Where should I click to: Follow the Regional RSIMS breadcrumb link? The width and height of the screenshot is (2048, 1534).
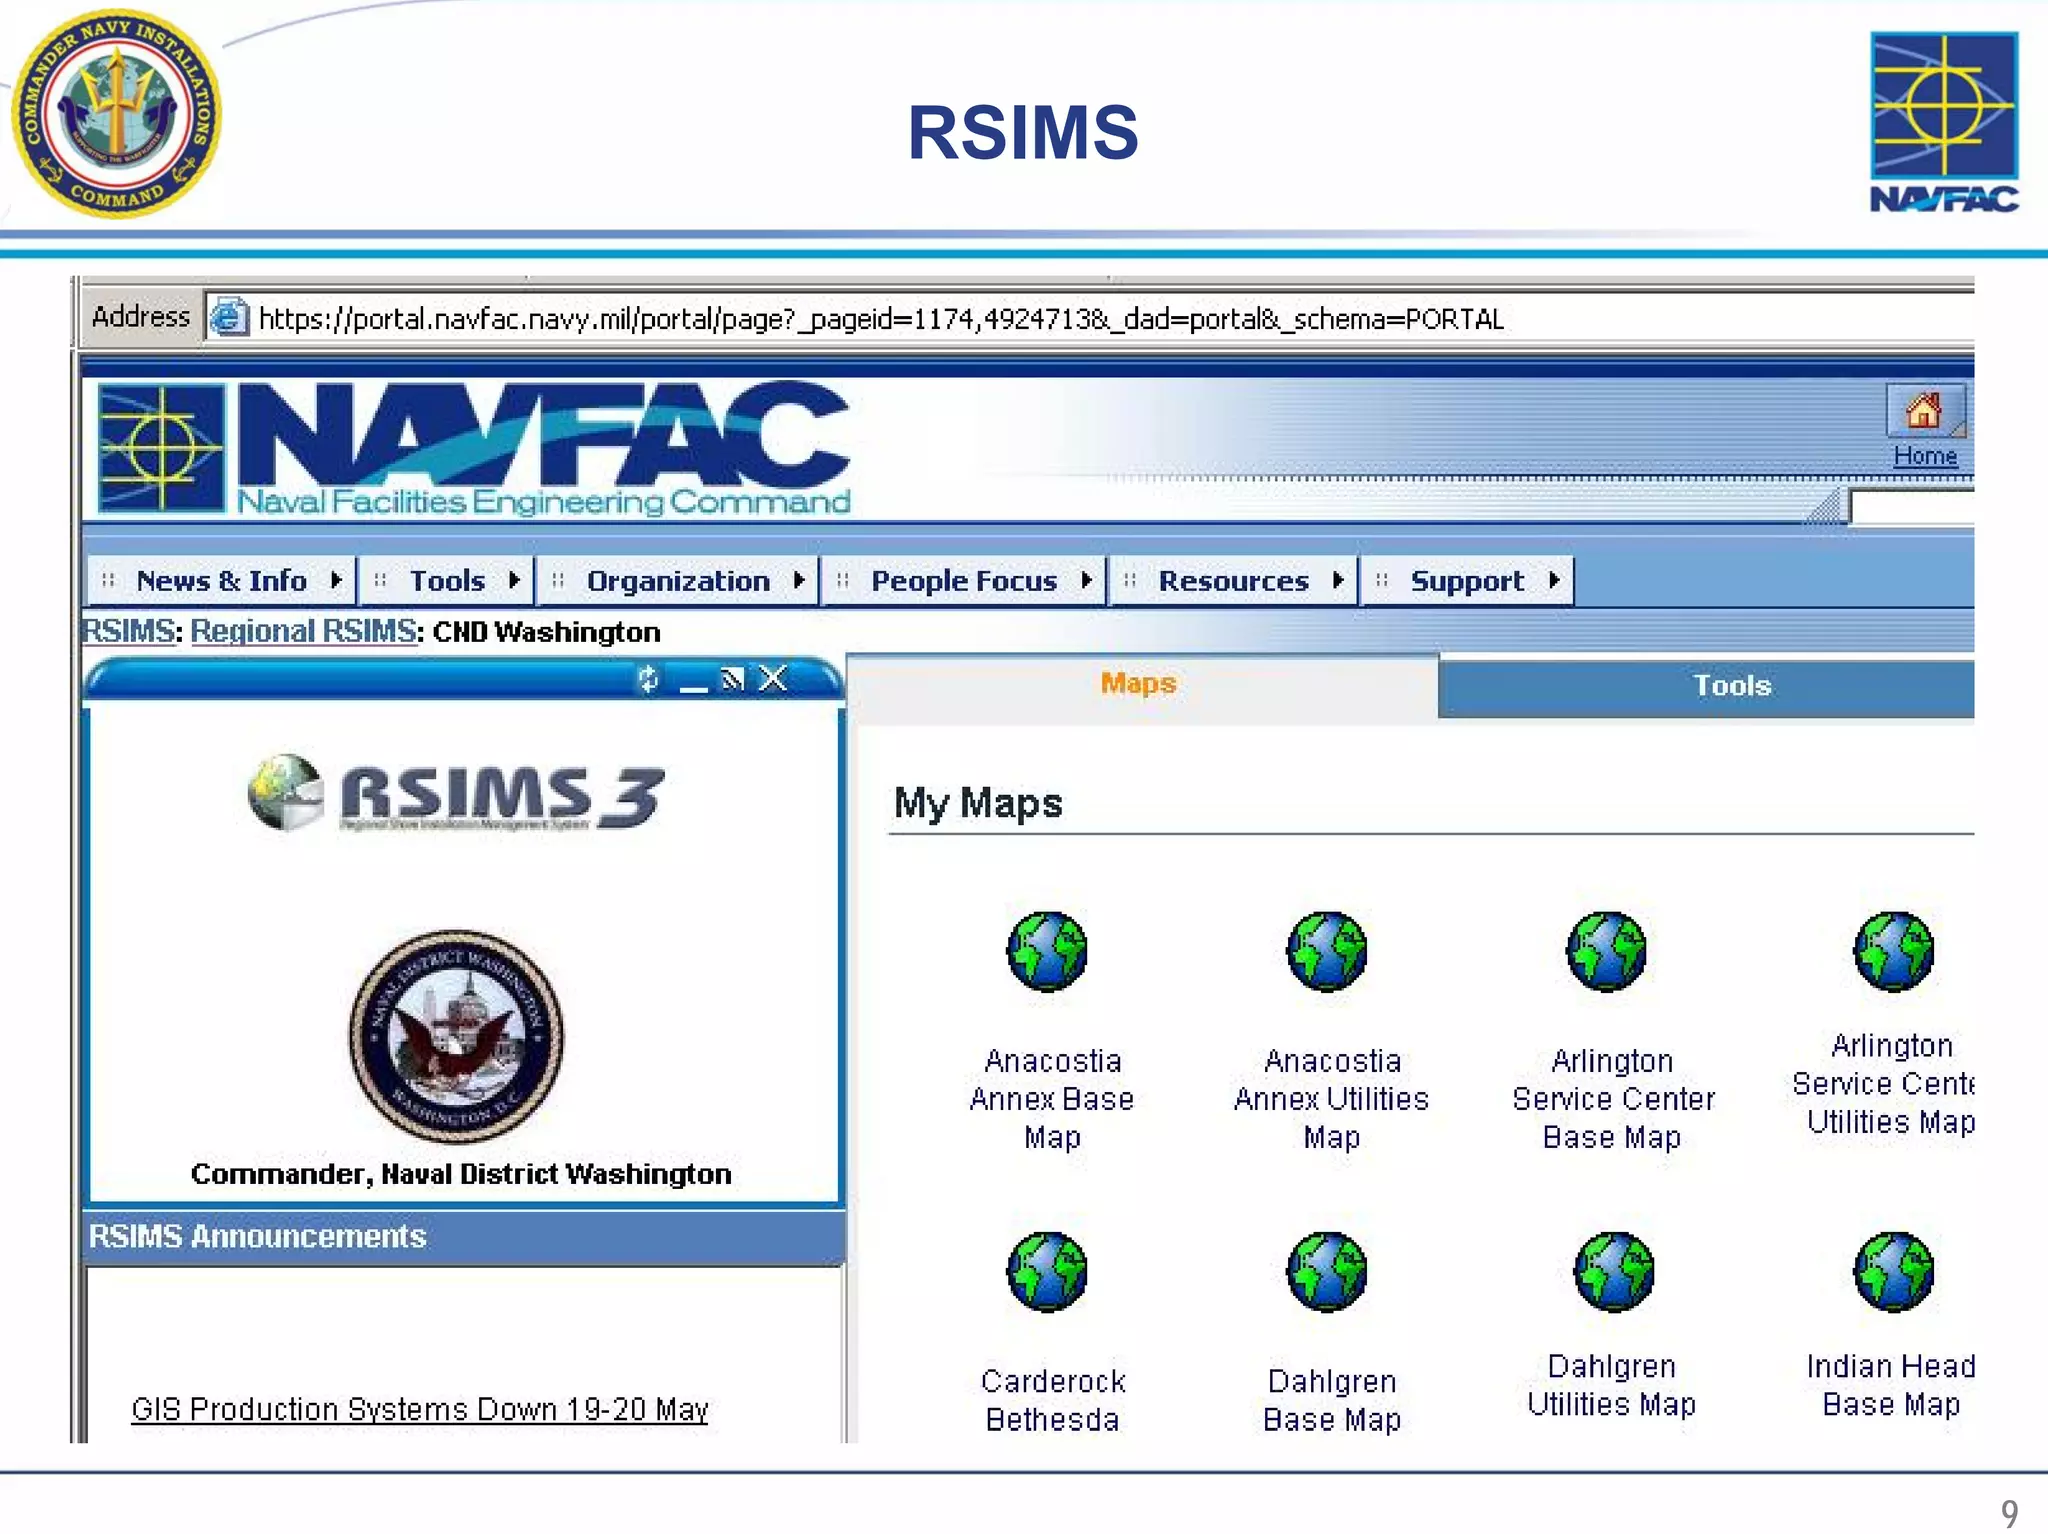[x=303, y=632]
